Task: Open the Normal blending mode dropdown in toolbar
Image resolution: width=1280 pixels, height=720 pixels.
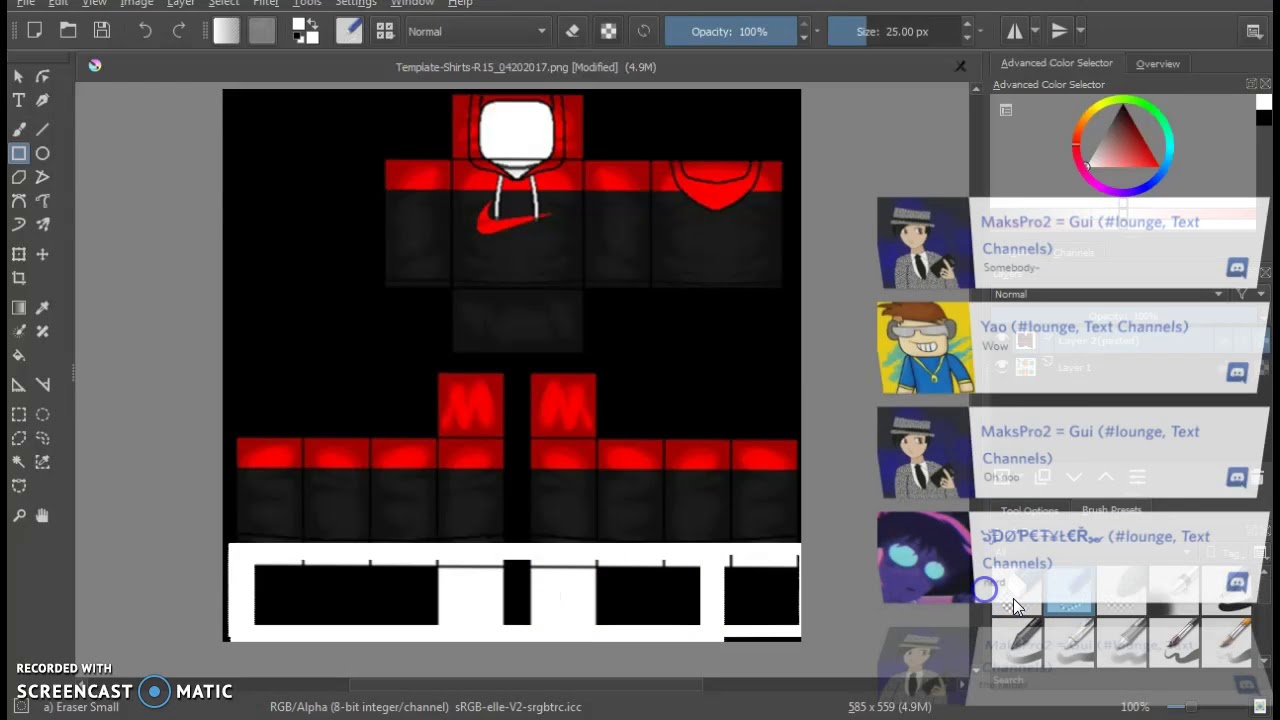Action: (x=477, y=31)
